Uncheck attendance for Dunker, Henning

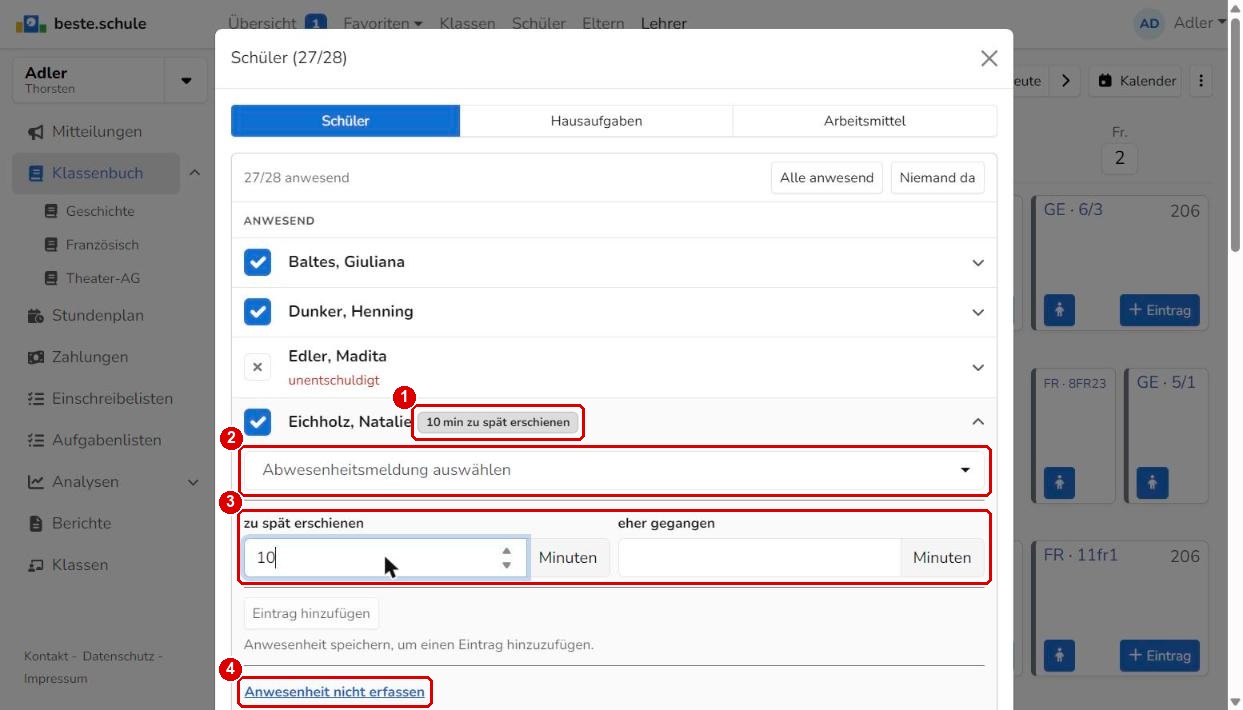point(258,312)
